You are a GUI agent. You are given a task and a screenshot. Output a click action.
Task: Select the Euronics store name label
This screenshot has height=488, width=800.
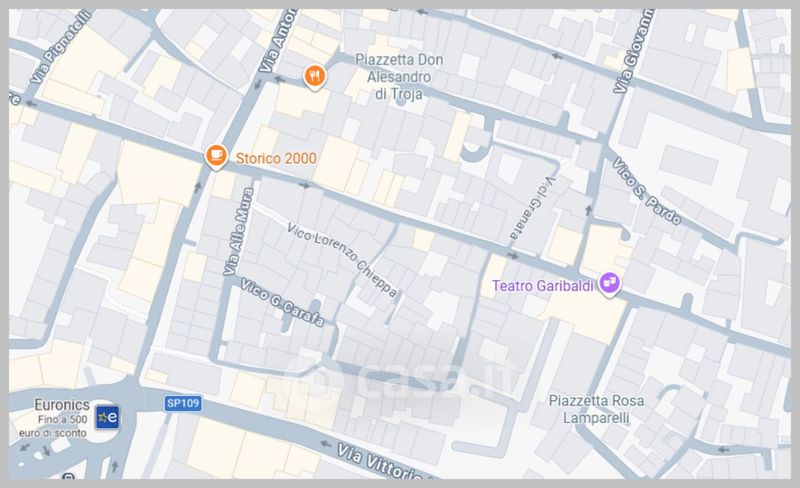coord(62,405)
